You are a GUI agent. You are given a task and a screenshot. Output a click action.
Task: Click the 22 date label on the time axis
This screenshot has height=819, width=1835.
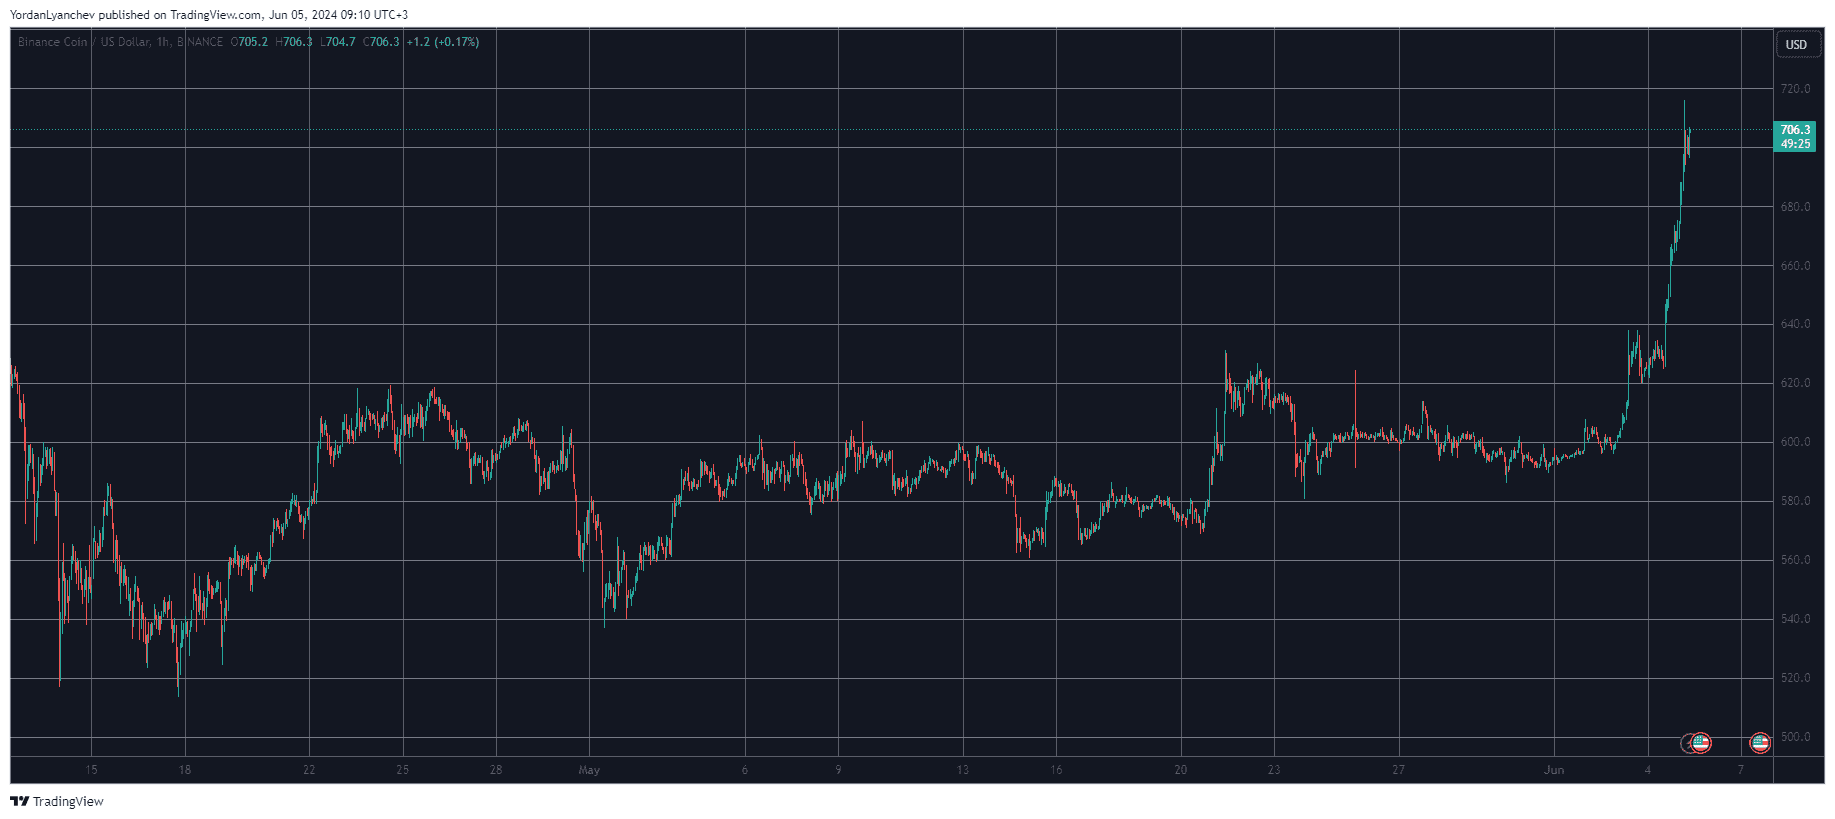pyautogui.click(x=309, y=770)
